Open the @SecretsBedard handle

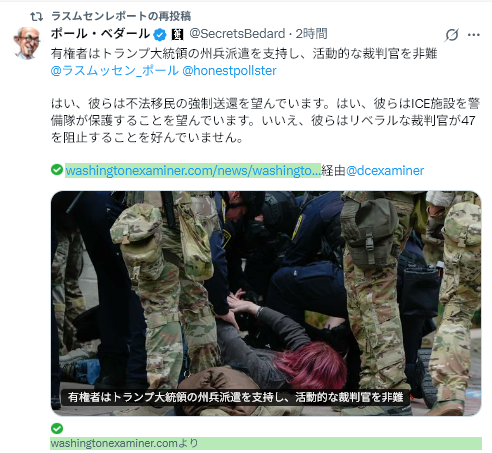coord(237,34)
